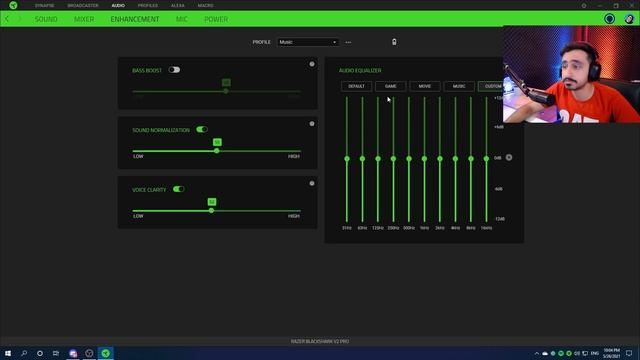Open the profile options three-dot menu

(x=348, y=42)
